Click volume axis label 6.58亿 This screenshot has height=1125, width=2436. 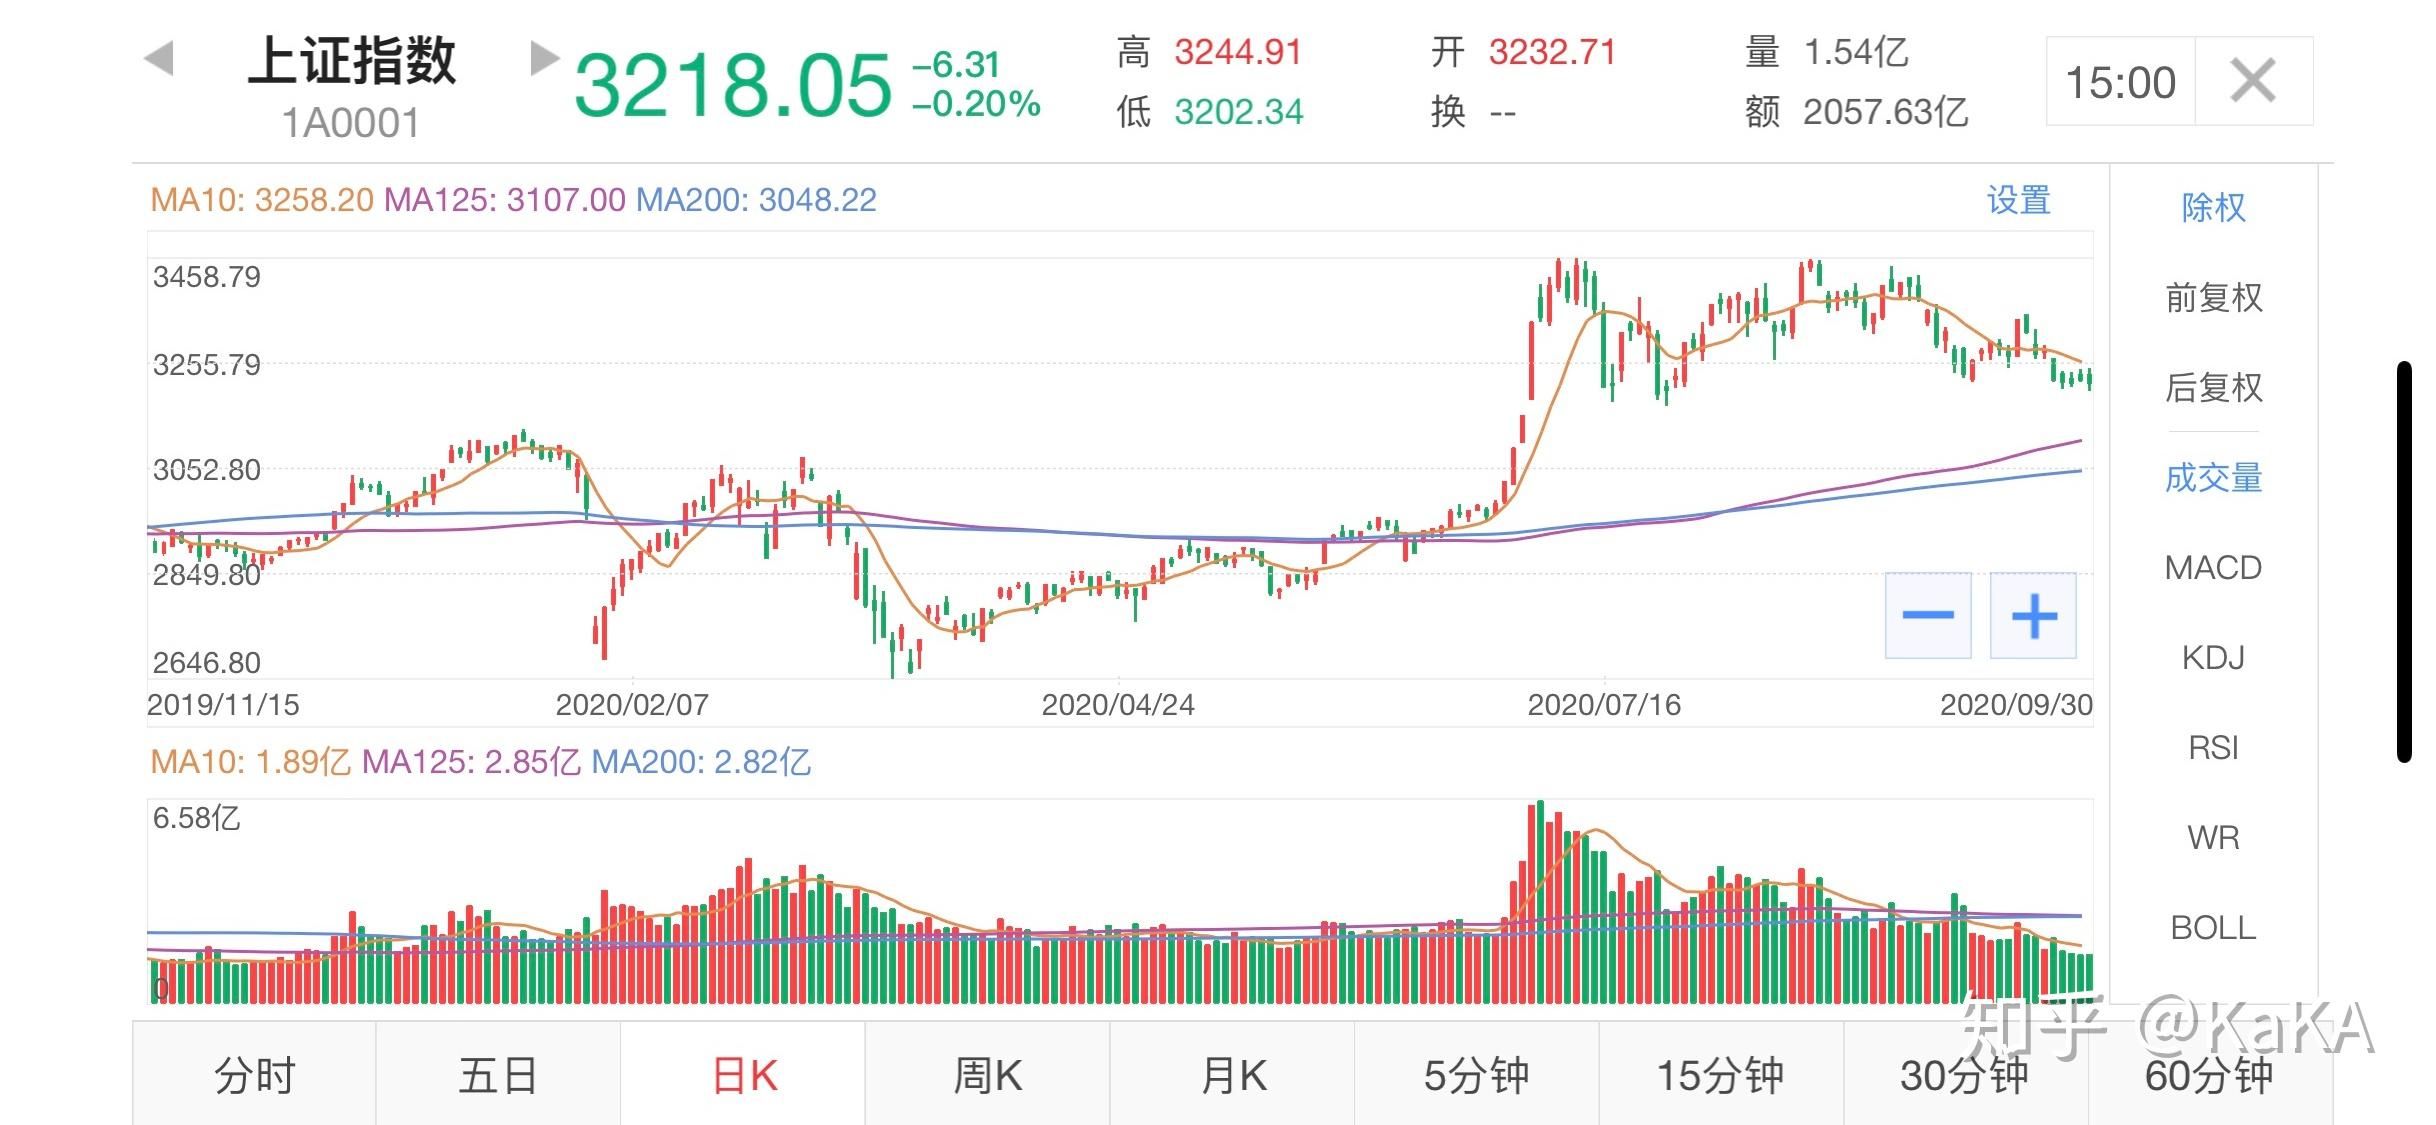tap(197, 818)
